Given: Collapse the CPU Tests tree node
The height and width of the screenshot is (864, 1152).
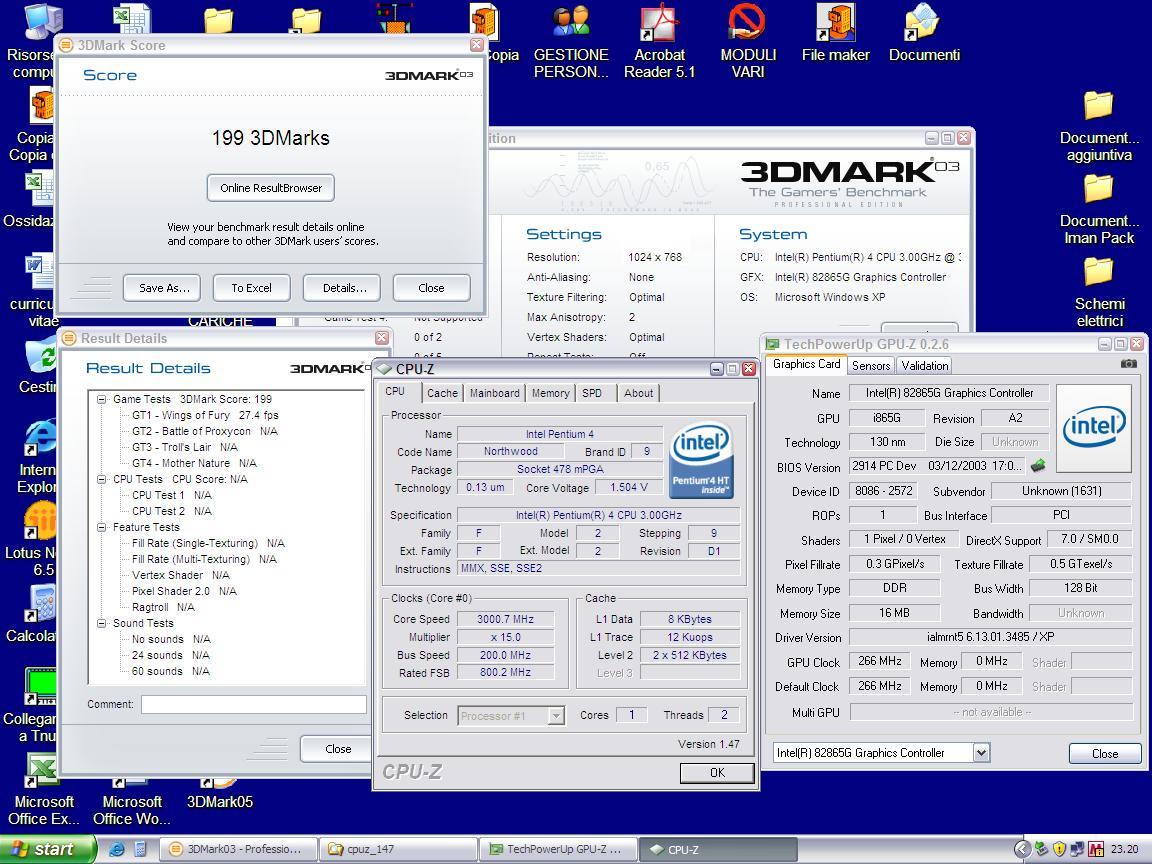Looking at the screenshot, I should pos(101,479).
